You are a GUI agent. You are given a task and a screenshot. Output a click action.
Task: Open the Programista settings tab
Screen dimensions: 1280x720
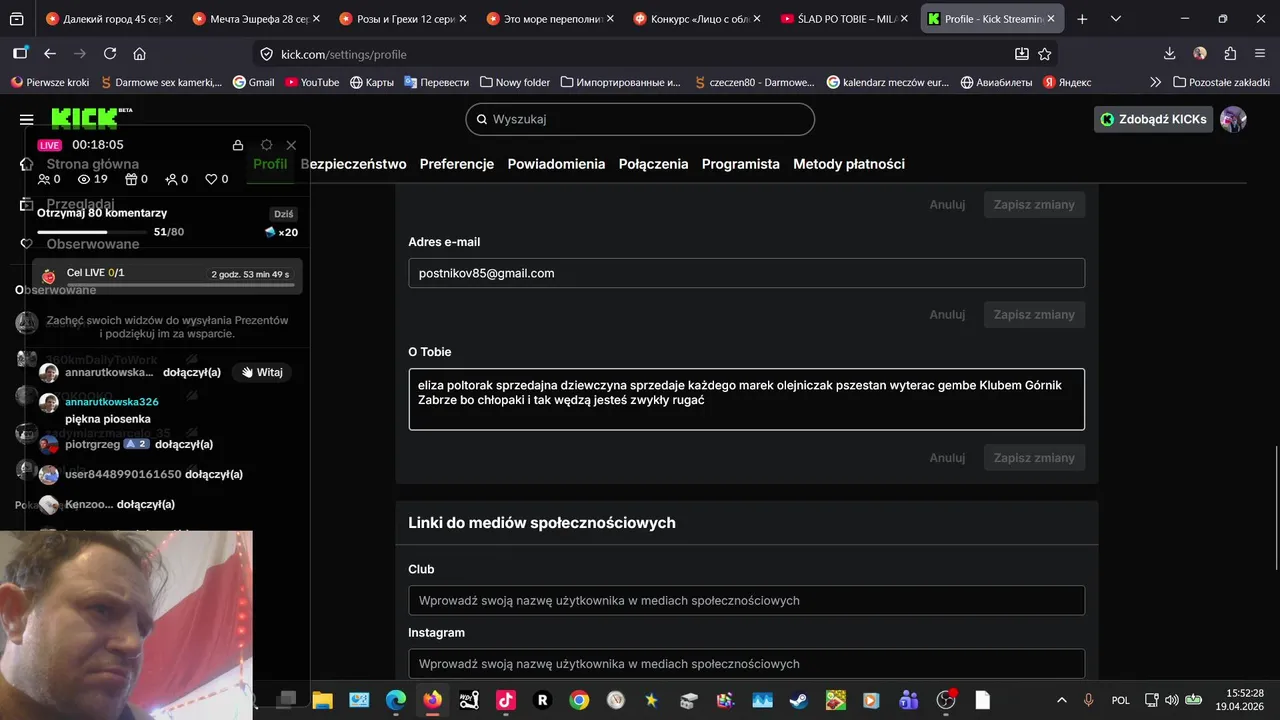[x=741, y=164]
